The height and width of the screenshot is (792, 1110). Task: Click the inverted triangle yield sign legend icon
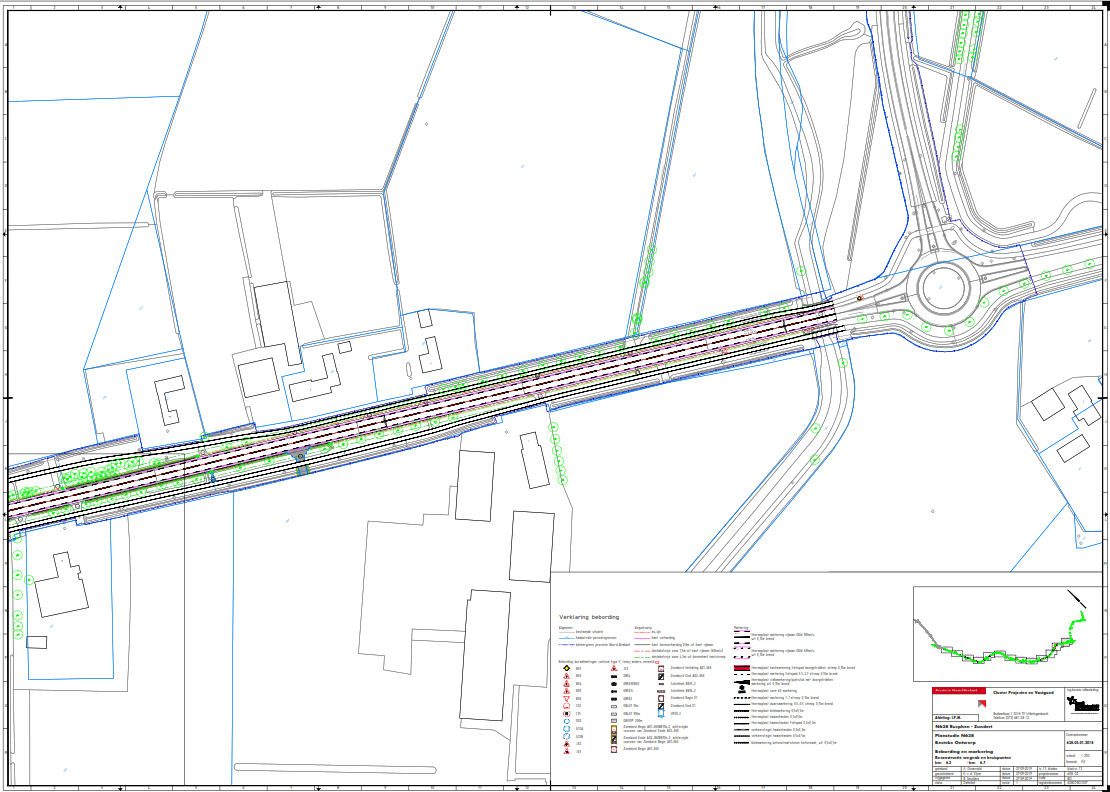[566, 698]
